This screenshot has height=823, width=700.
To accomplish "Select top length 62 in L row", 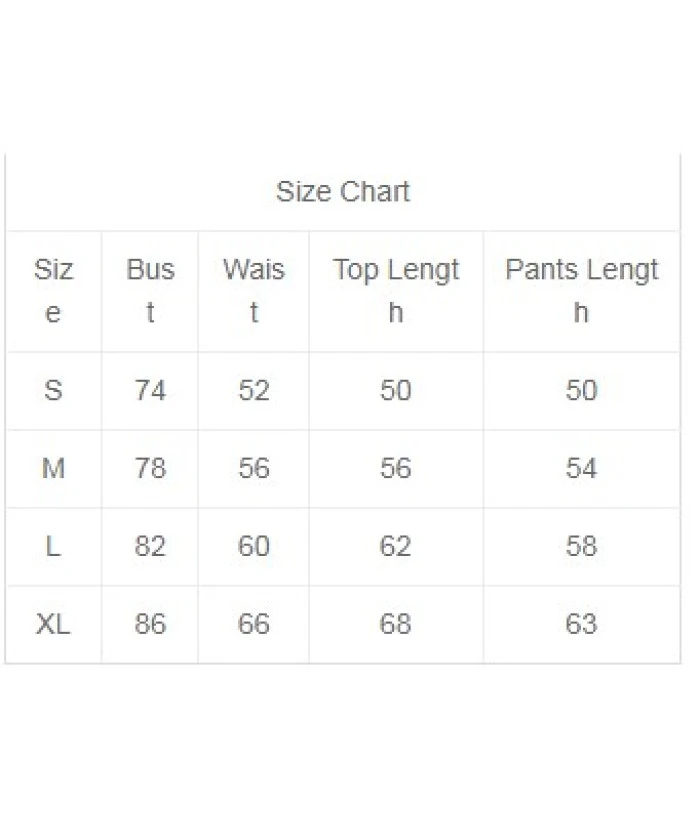I will [396, 546].
